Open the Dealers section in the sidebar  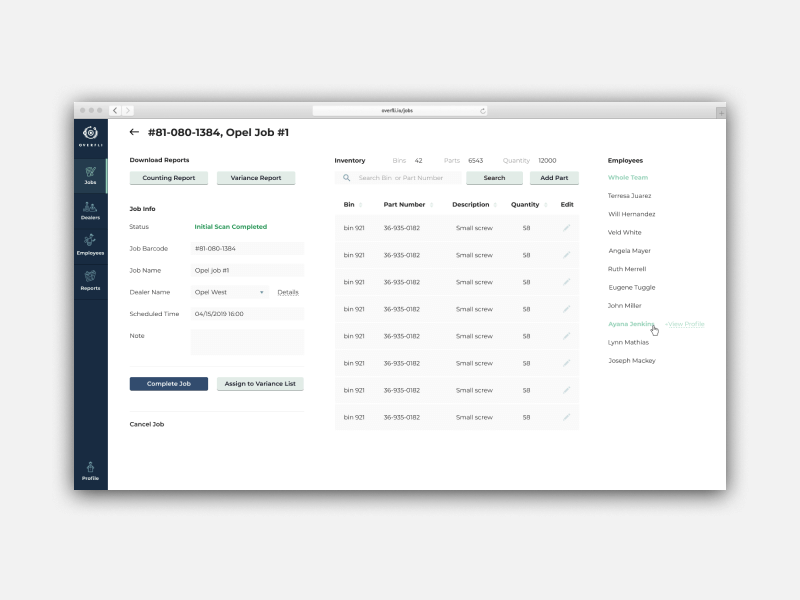coord(90,211)
